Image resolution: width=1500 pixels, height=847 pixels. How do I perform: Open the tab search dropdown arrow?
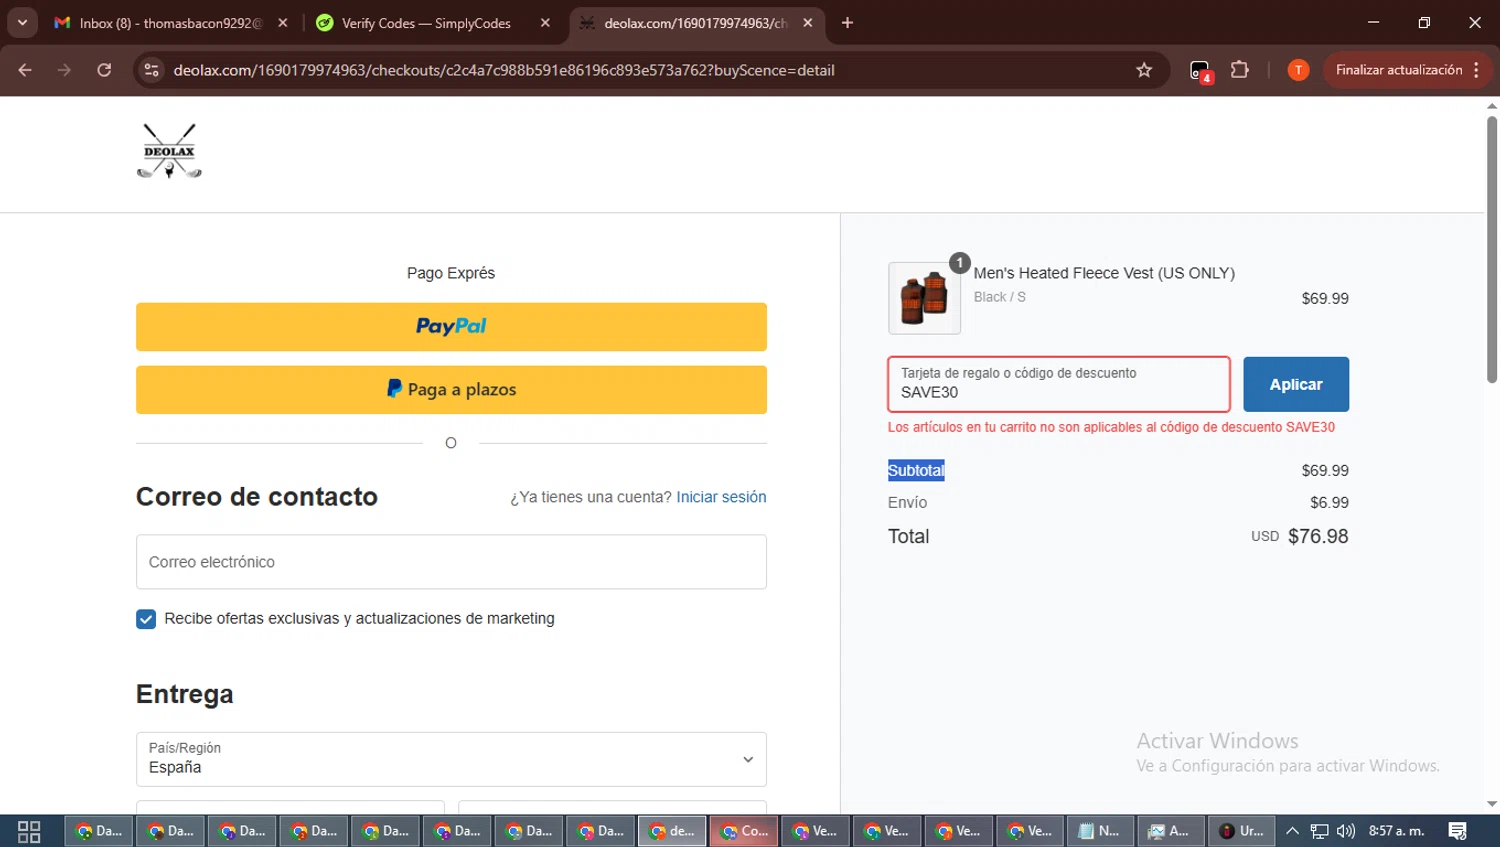(x=22, y=22)
